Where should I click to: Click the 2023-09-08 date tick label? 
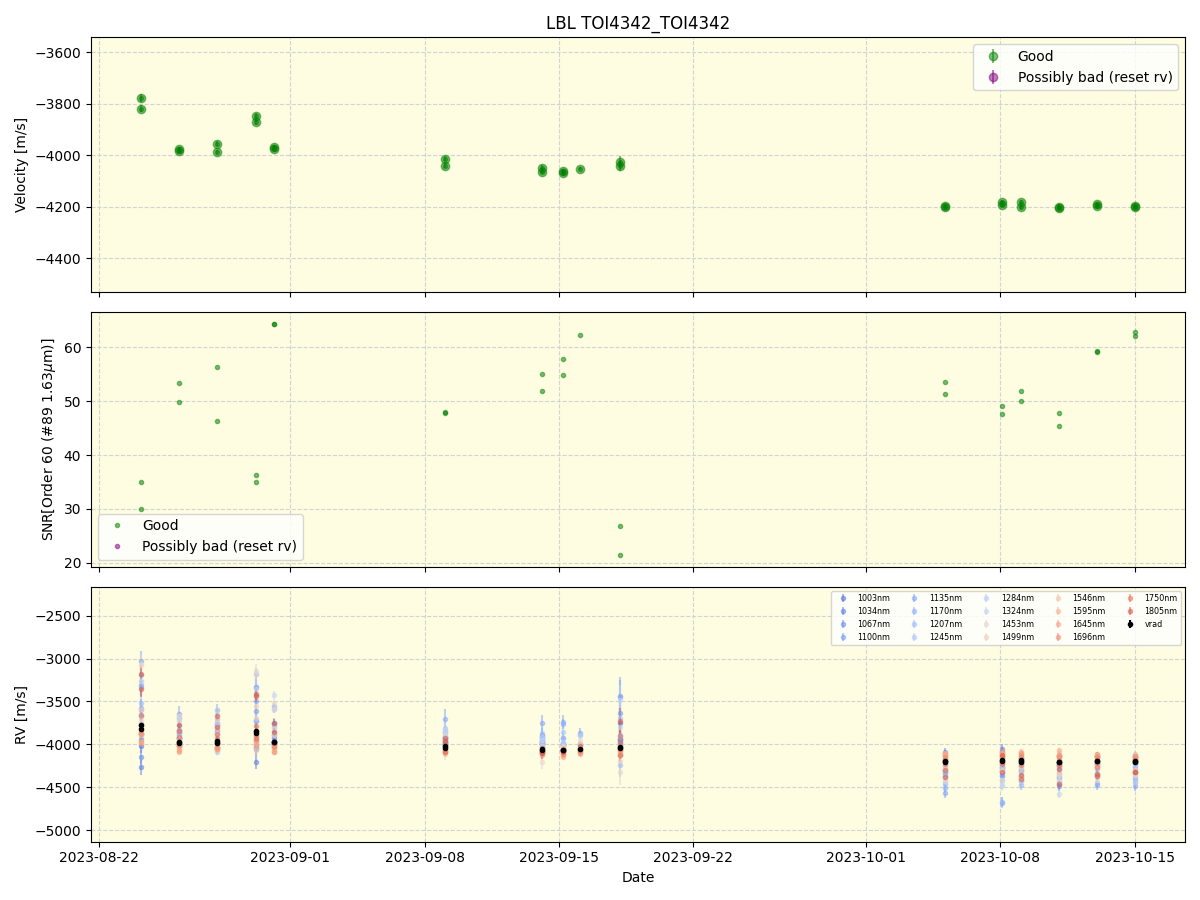[x=425, y=857]
